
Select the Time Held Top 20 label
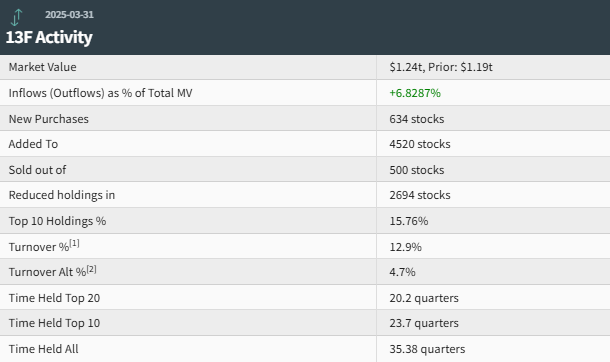tap(54, 298)
